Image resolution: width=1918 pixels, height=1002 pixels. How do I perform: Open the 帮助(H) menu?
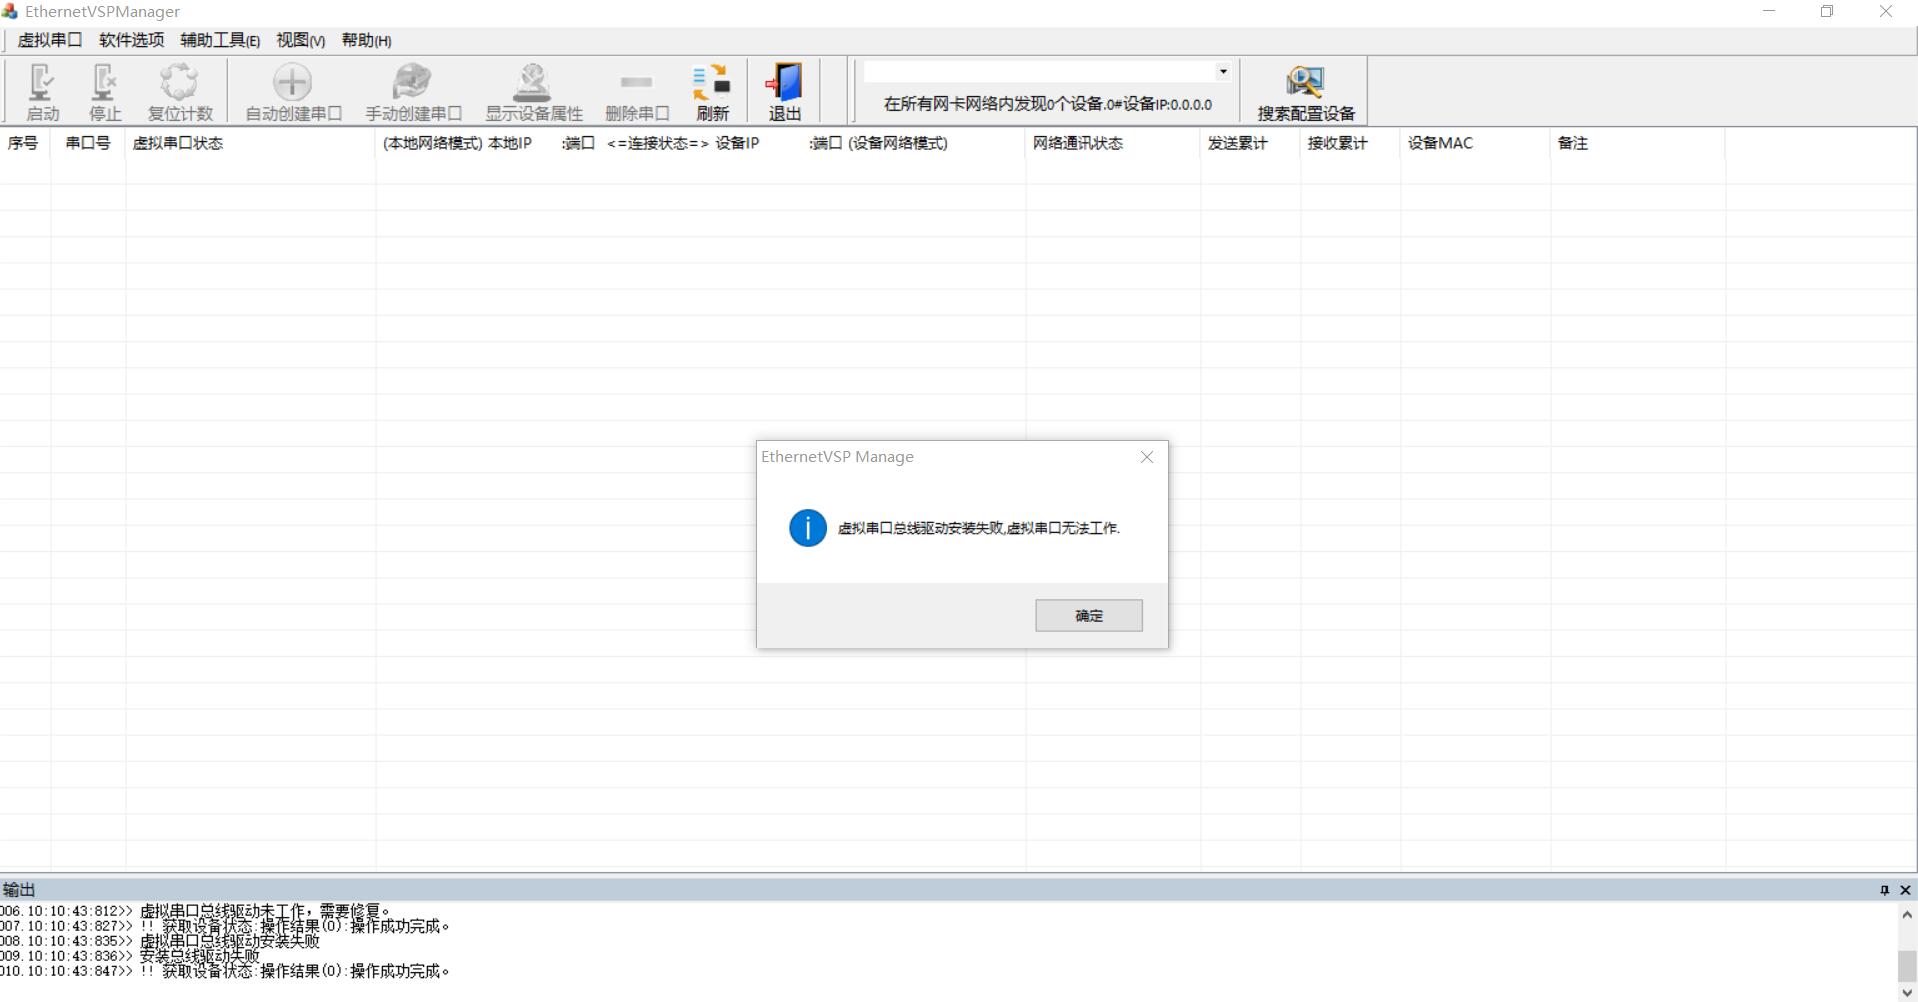point(366,40)
